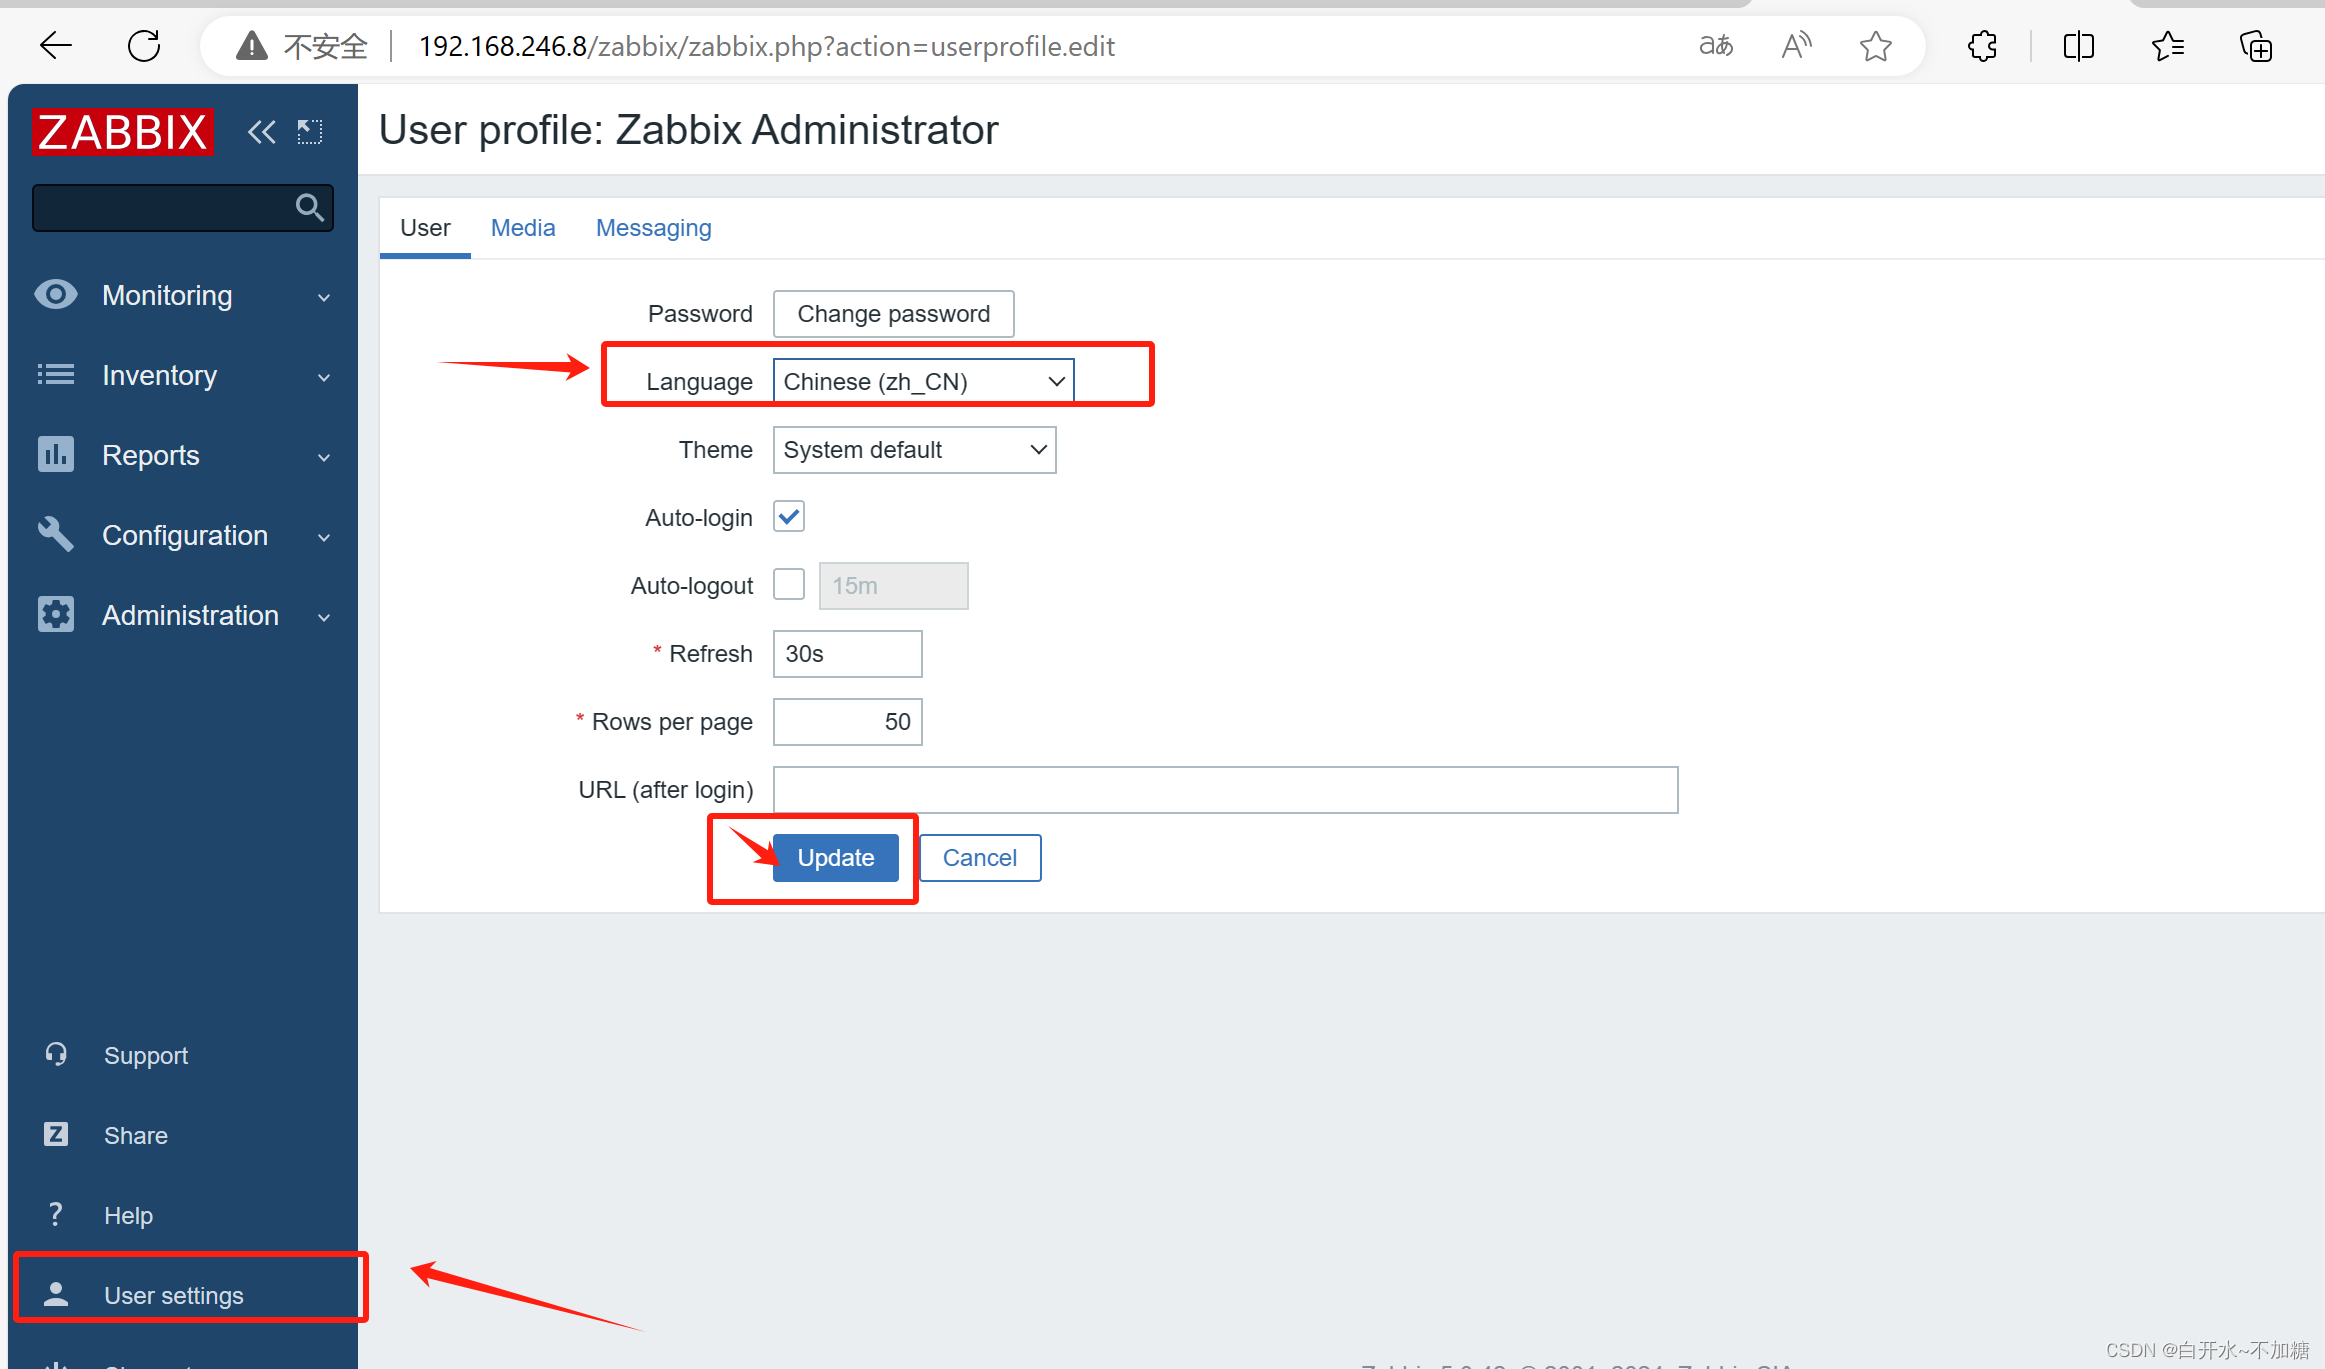Click the Zabbix logo
Image resolution: width=2325 pixels, height=1369 pixels.
122,131
